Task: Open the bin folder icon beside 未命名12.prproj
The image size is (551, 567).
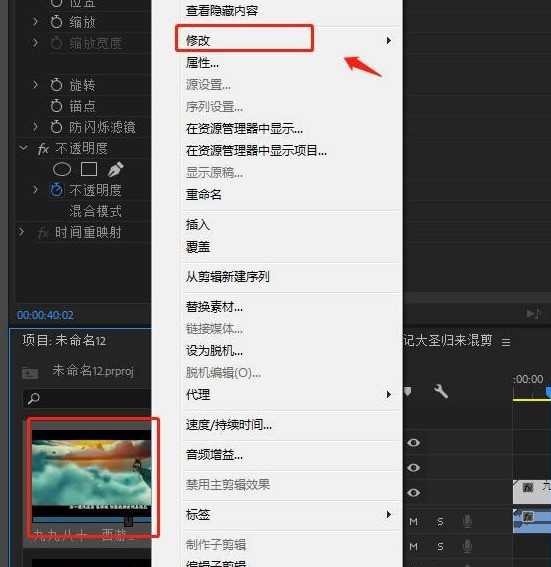Action: tap(30, 372)
